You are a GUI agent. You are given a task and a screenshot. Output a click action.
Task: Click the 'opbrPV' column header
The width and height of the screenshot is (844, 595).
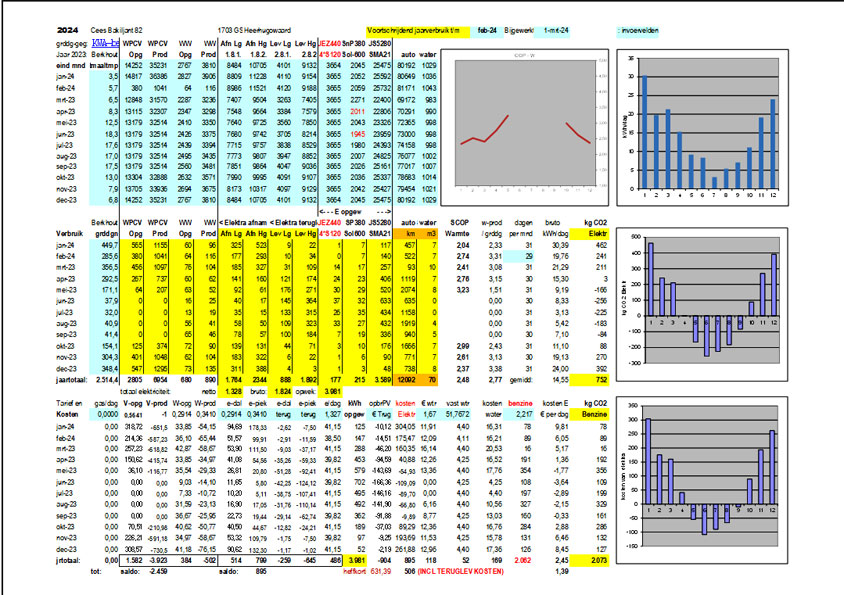[x=379, y=403]
